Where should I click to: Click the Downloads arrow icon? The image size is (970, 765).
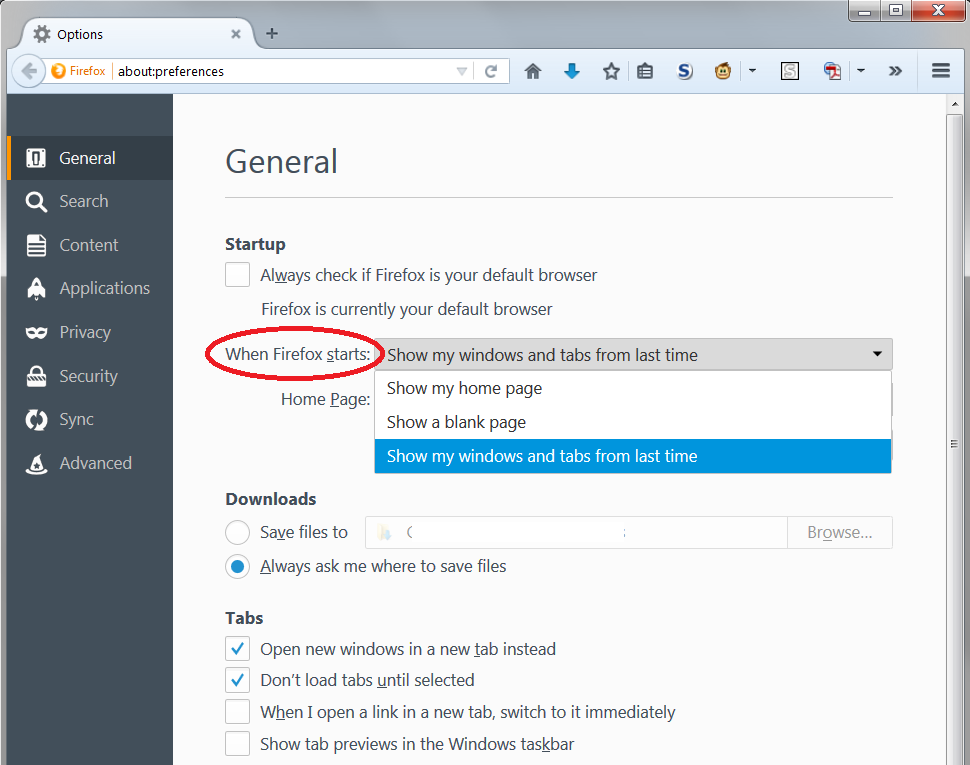coord(572,71)
